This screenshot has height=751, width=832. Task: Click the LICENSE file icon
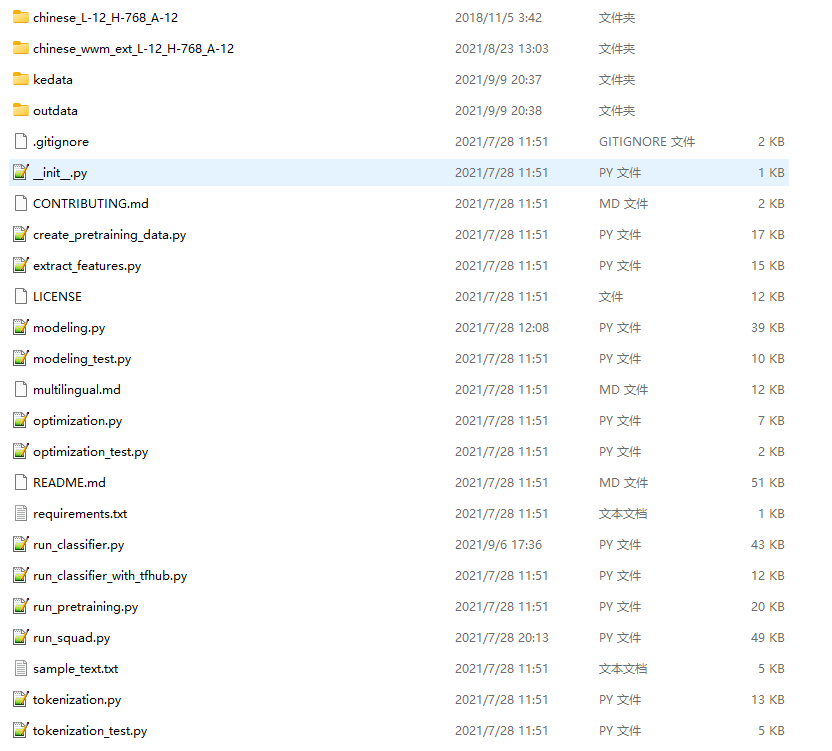pyautogui.click(x=21, y=297)
